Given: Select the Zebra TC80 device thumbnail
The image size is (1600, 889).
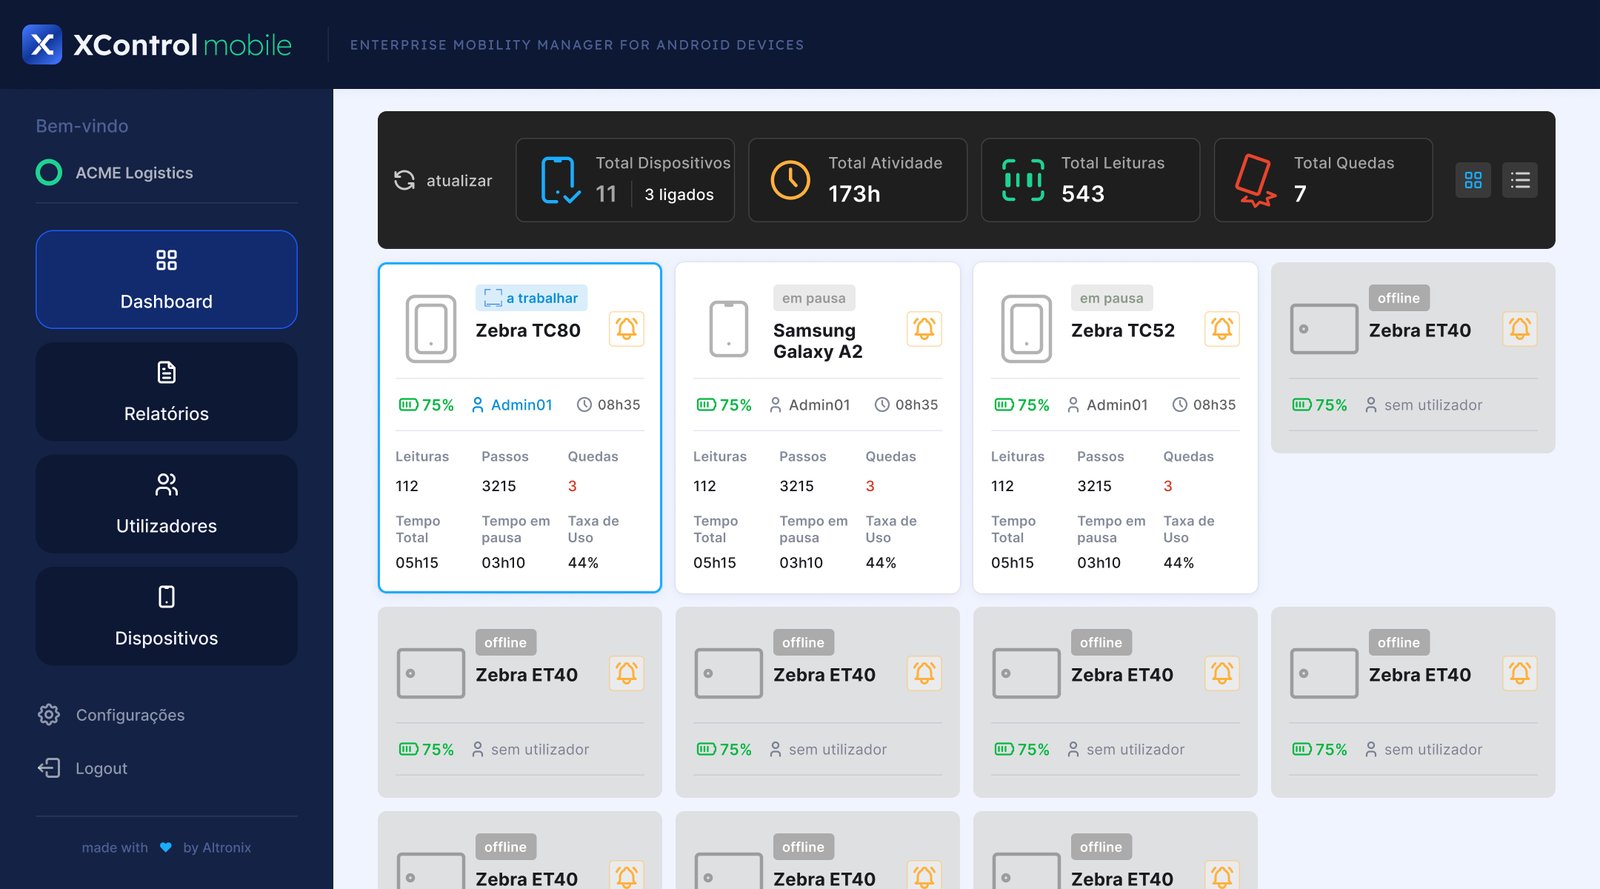Looking at the screenshot, I should click(431, 329).
